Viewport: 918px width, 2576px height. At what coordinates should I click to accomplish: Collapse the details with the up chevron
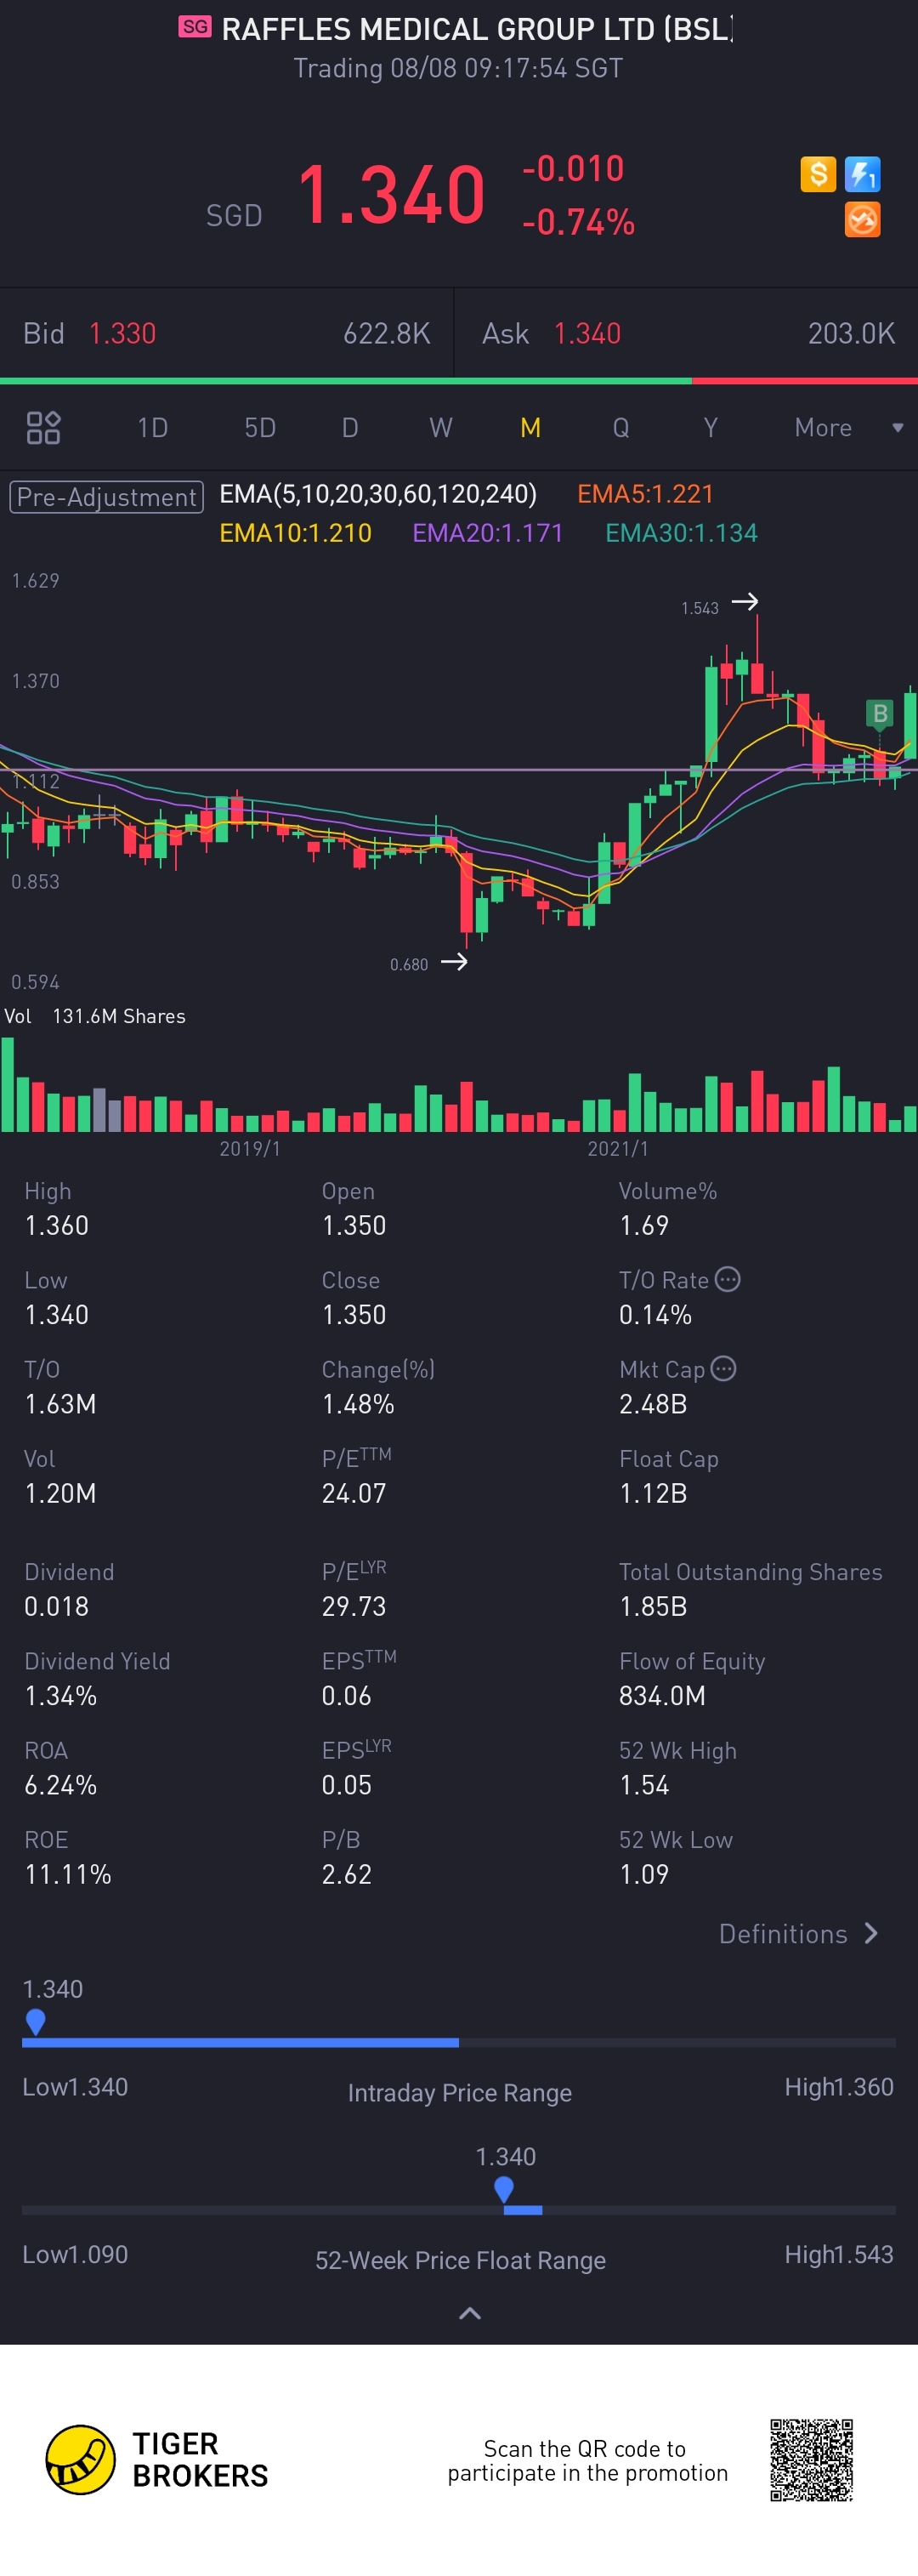point(470,2313)
